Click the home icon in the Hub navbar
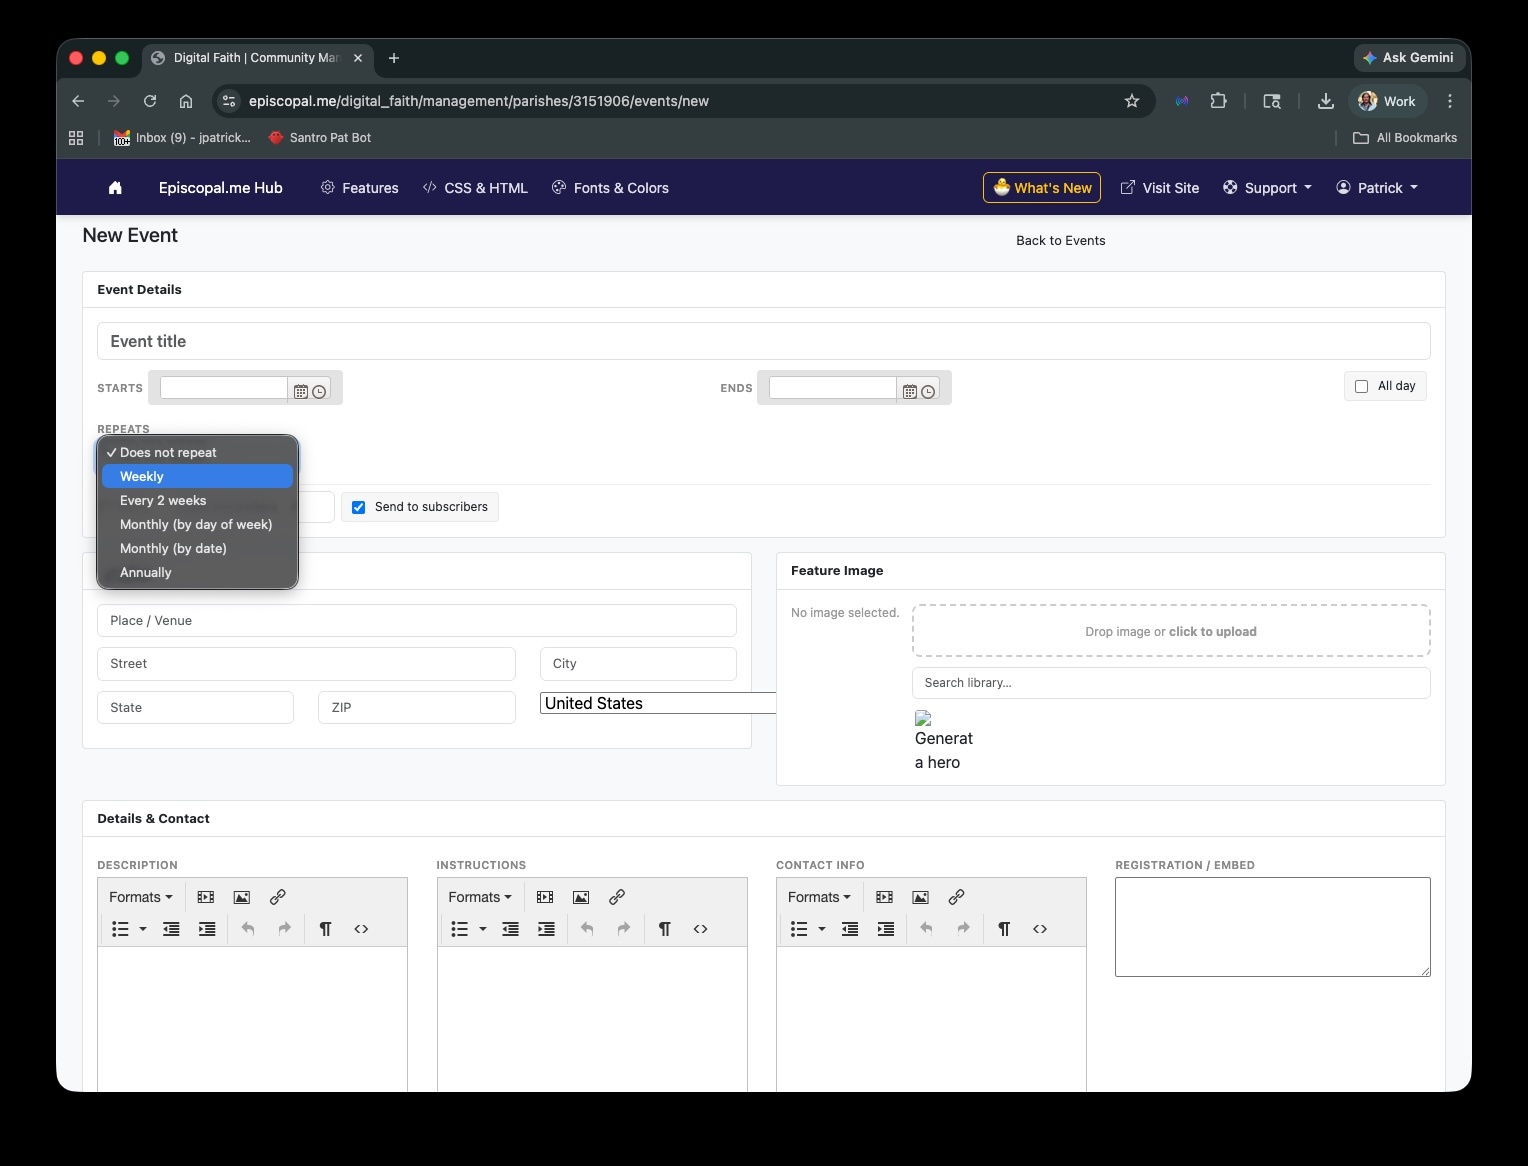Image resolution: width=1528 pixels, height=1166 pixels. 115,188
